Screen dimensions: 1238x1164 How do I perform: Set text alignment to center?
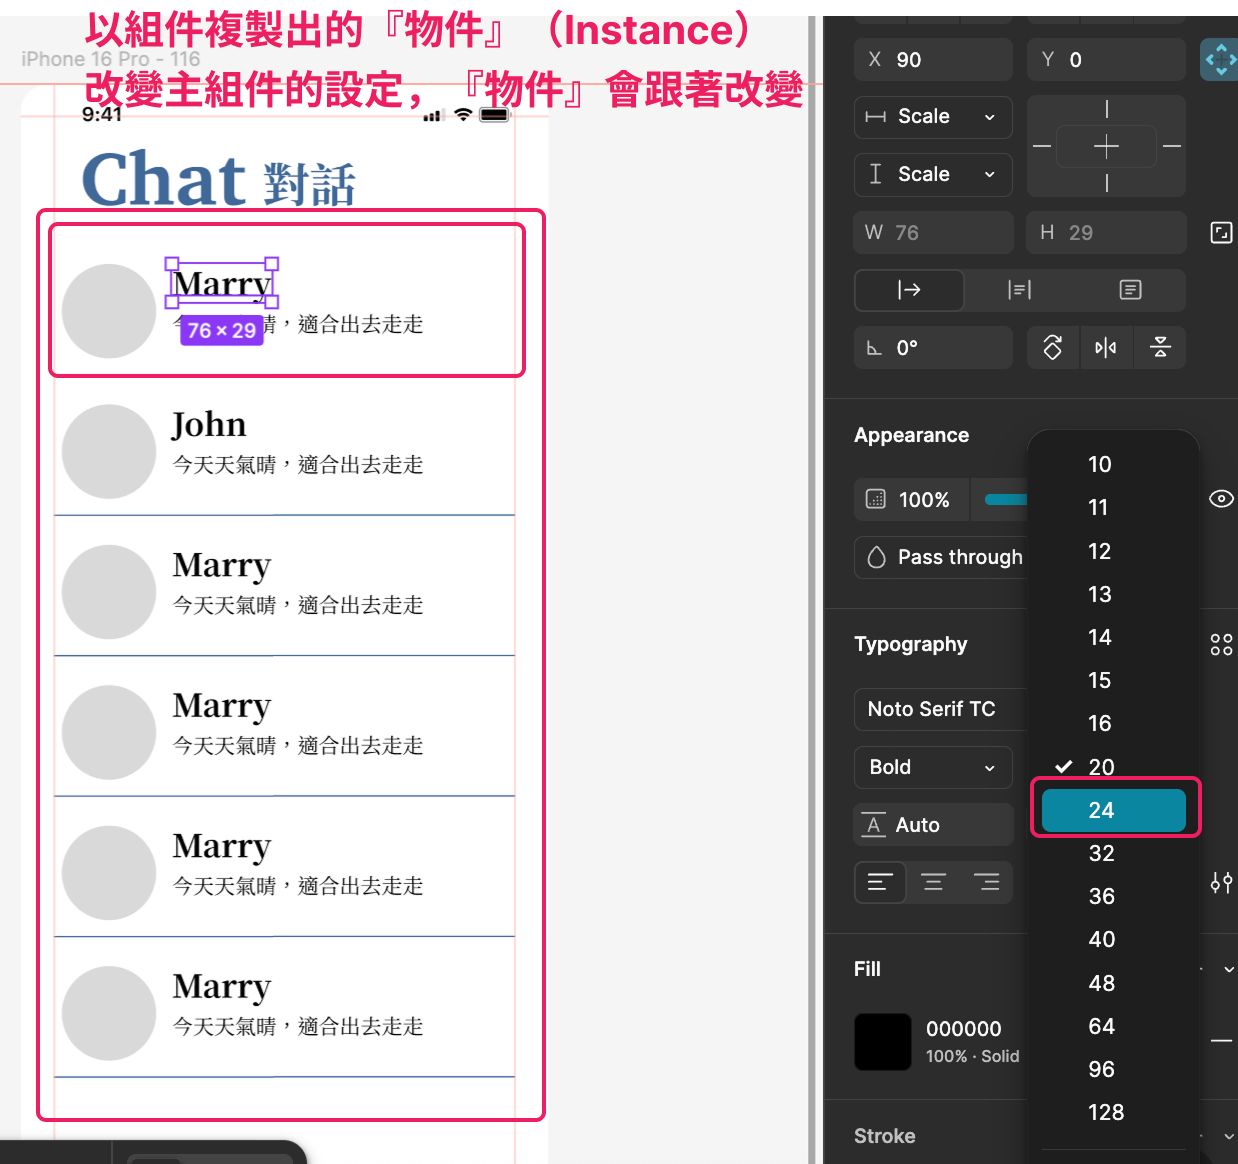click(x=933, y=883)
